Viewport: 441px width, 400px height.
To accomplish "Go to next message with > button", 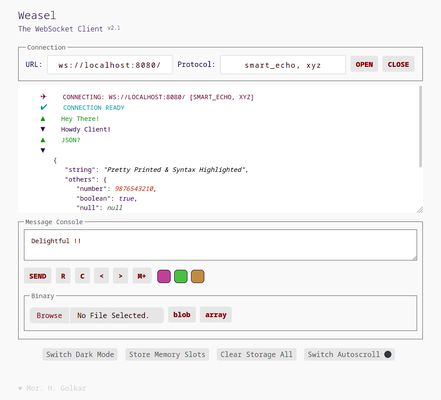I will (120, 276).
